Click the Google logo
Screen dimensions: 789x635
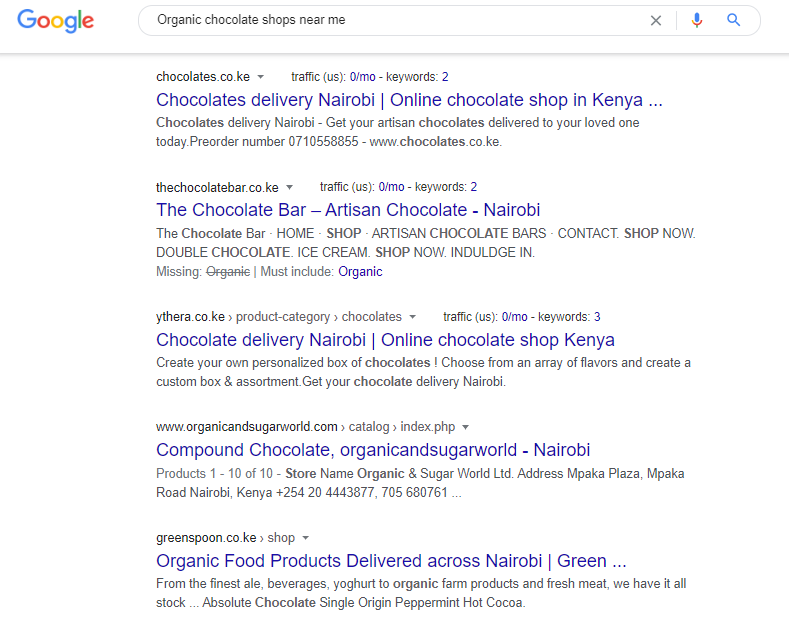pos(55,21)
